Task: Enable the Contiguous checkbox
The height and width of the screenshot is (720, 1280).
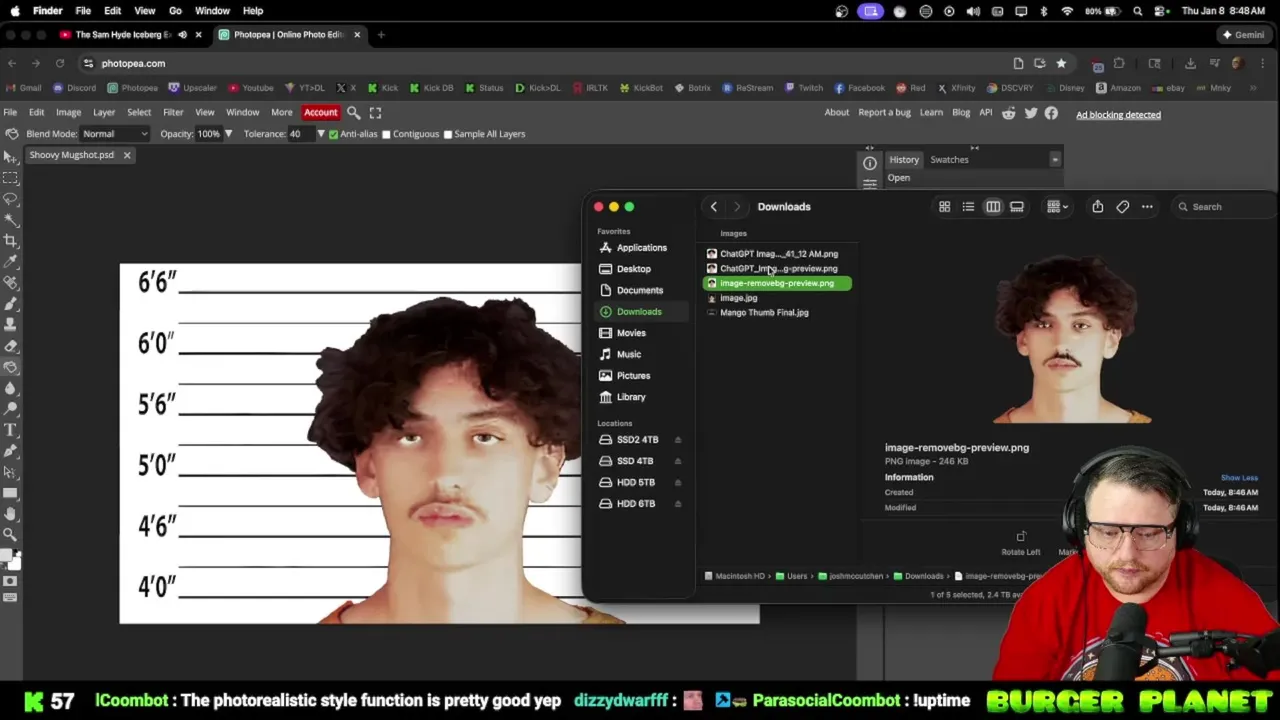Action: (x=386, y=134)
